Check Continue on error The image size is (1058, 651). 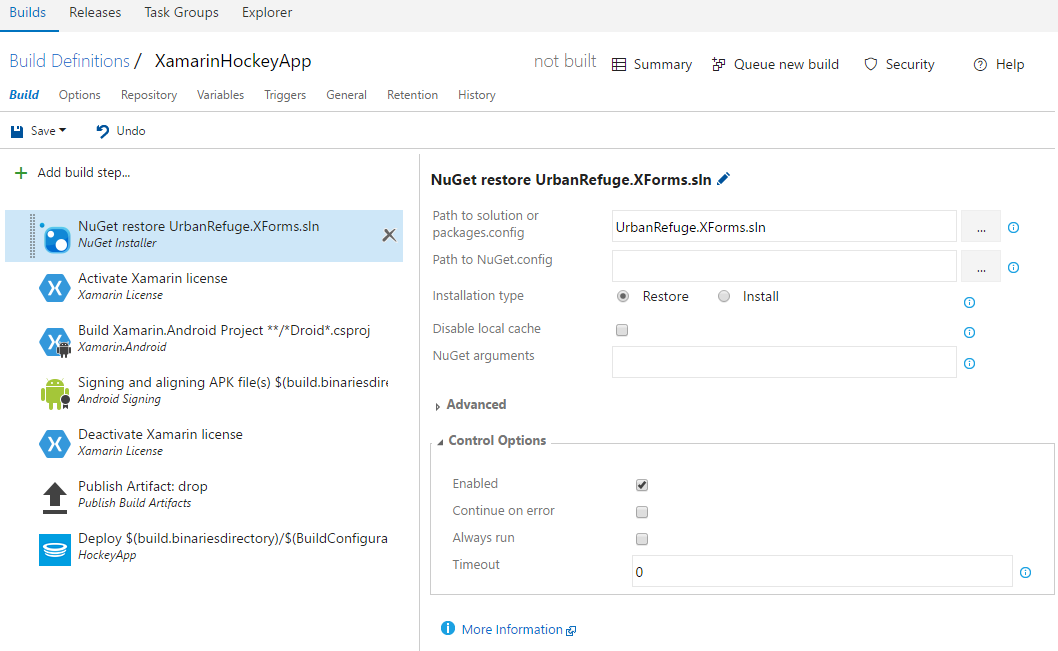(x=642, y=512)
